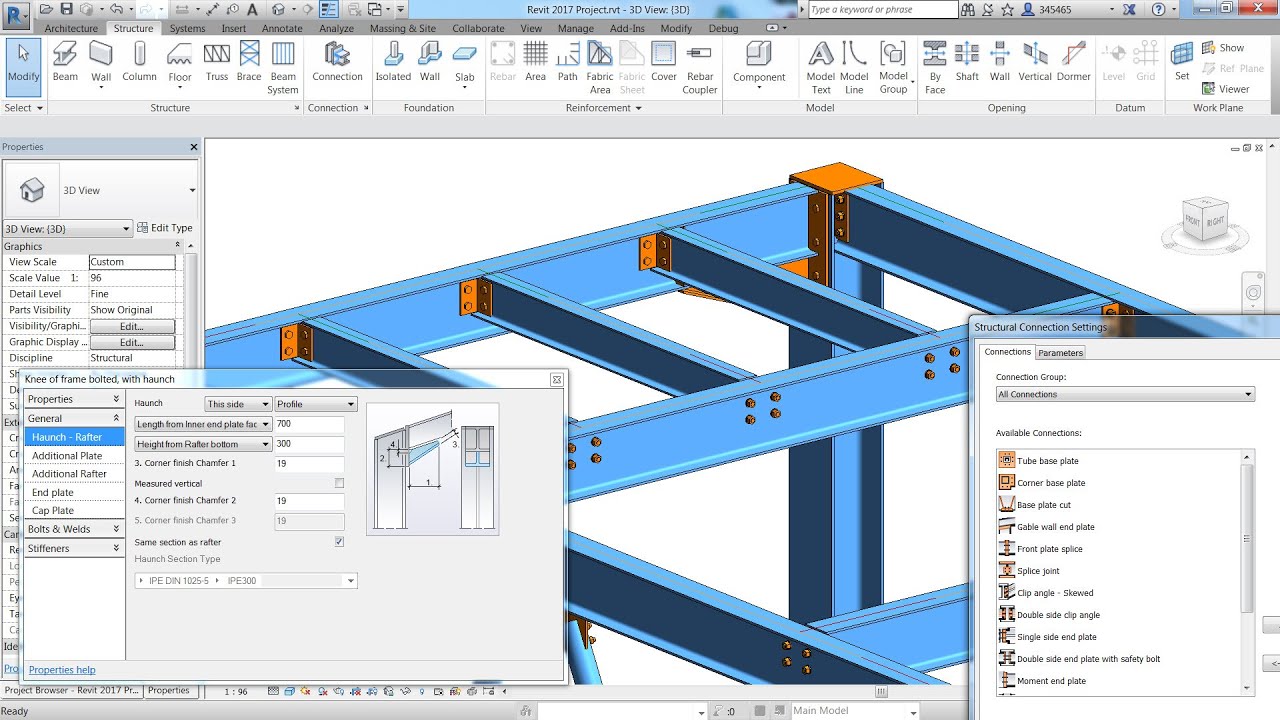The height and width of the screenshot is (720, 1280).
Task: Open the Haunch This side dropdown
Action: tap(238, 404)
